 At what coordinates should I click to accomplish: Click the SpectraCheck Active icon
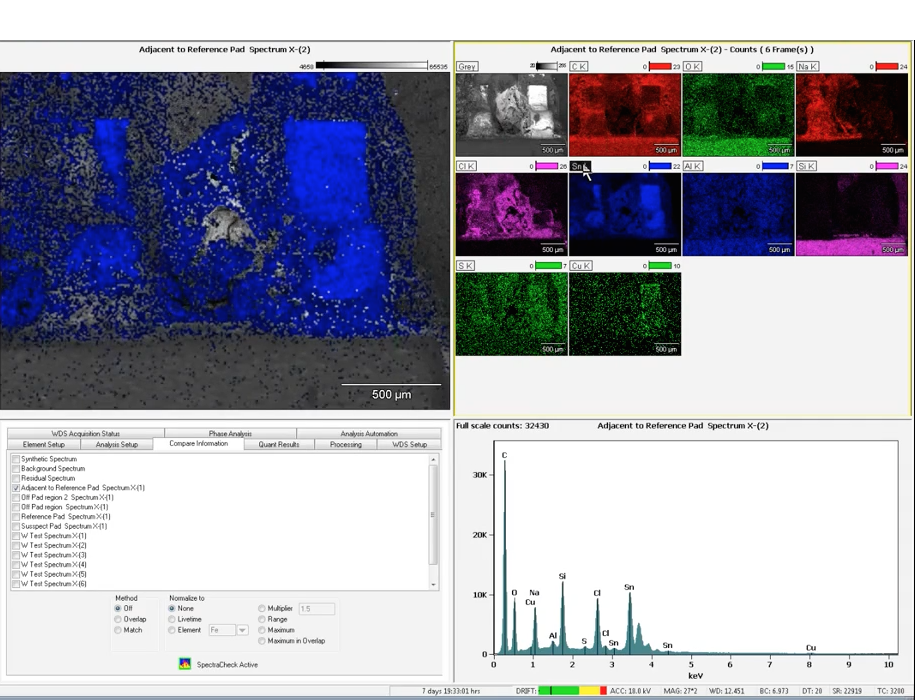185,663
